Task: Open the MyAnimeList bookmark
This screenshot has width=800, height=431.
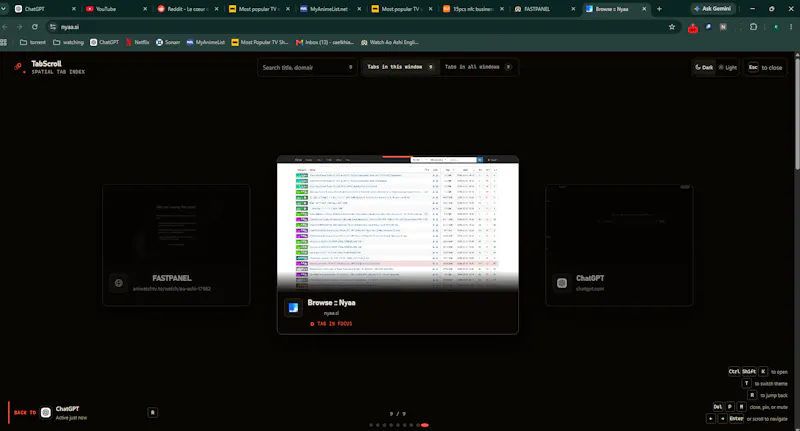Action: [206, 42]
